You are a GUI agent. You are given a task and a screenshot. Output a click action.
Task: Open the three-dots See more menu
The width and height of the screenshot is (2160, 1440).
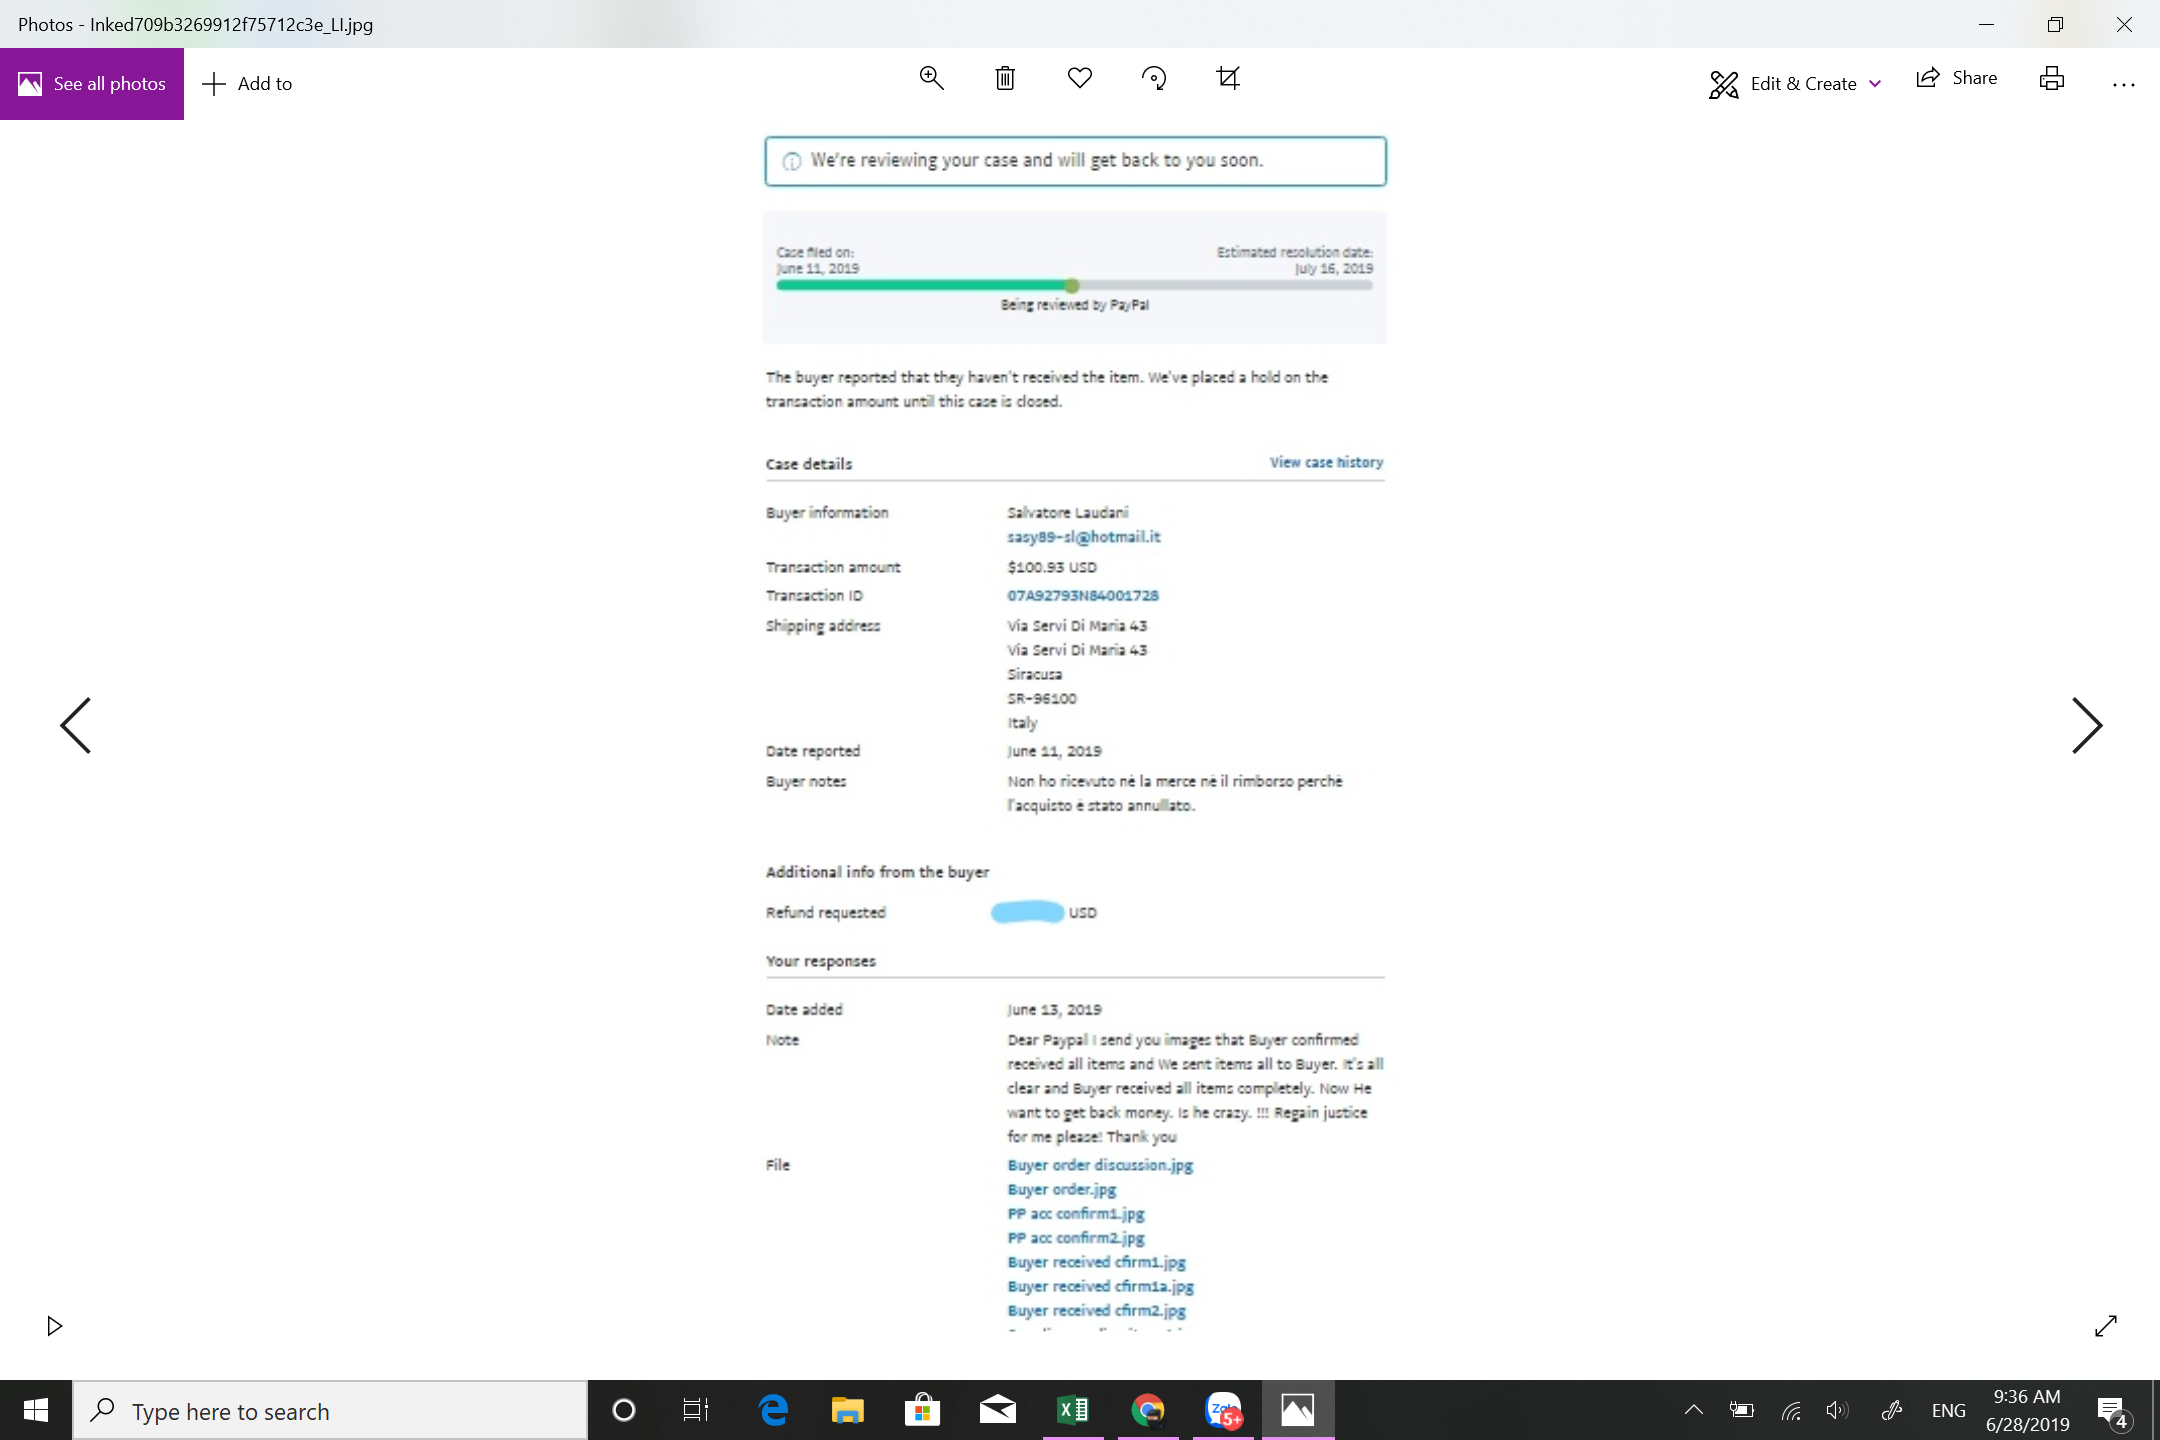(x=2123, y=85)
